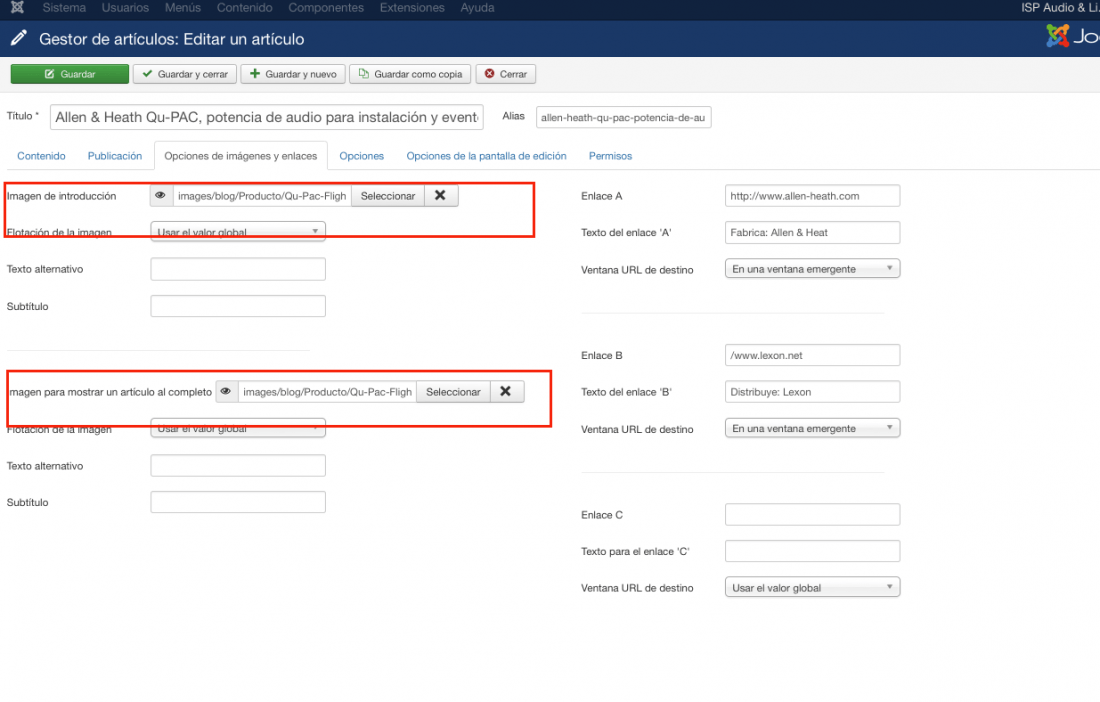Open the Menús menu
The height and width of the screenshot is (702, 1100).
[182, 8]
